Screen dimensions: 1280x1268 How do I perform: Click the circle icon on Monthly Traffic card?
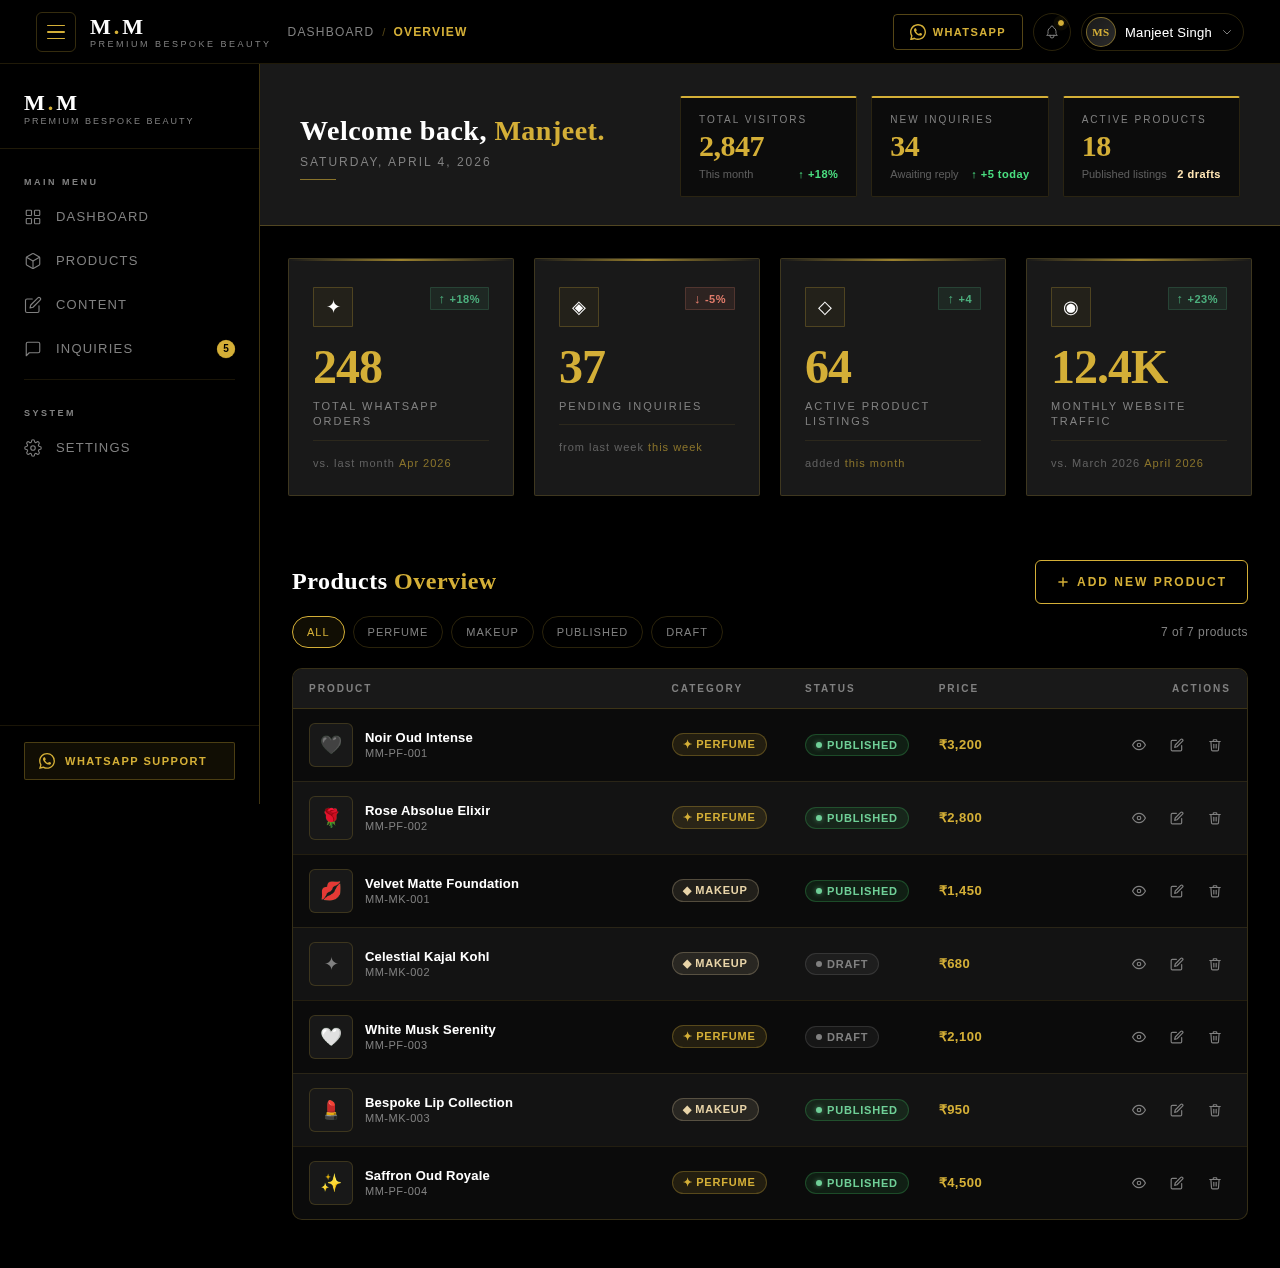point(1071,307)
